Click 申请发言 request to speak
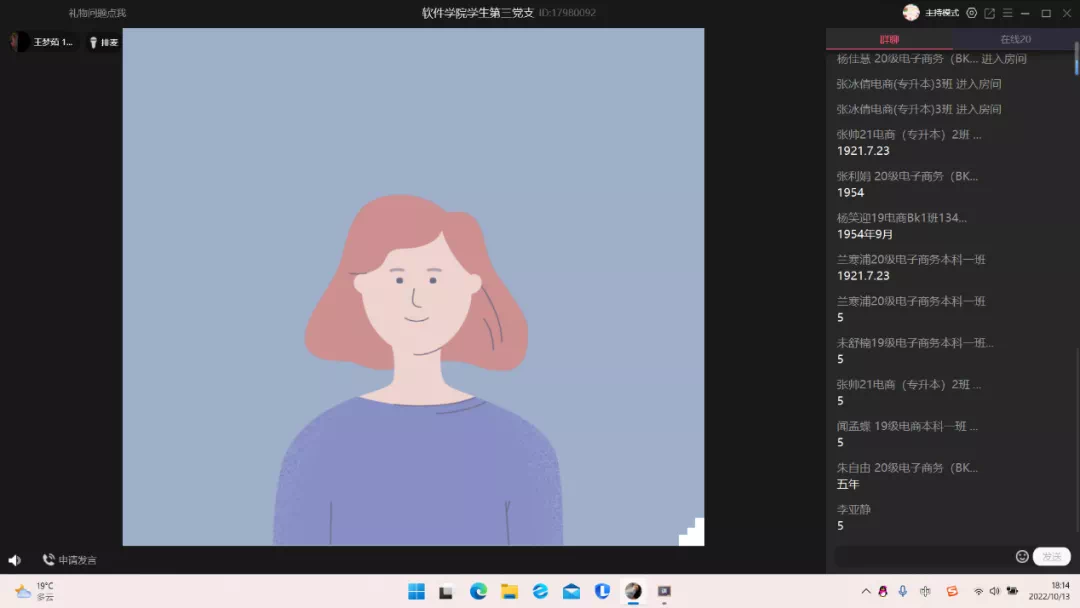The height and width of the screenshot is (608, 1080). pyautogui.click(x=69, y=560)
